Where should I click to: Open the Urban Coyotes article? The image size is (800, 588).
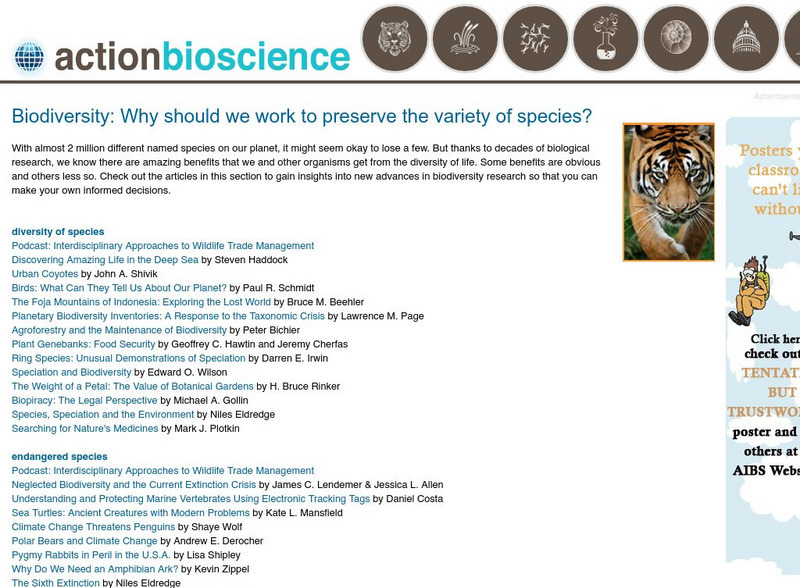coord(45,274)
